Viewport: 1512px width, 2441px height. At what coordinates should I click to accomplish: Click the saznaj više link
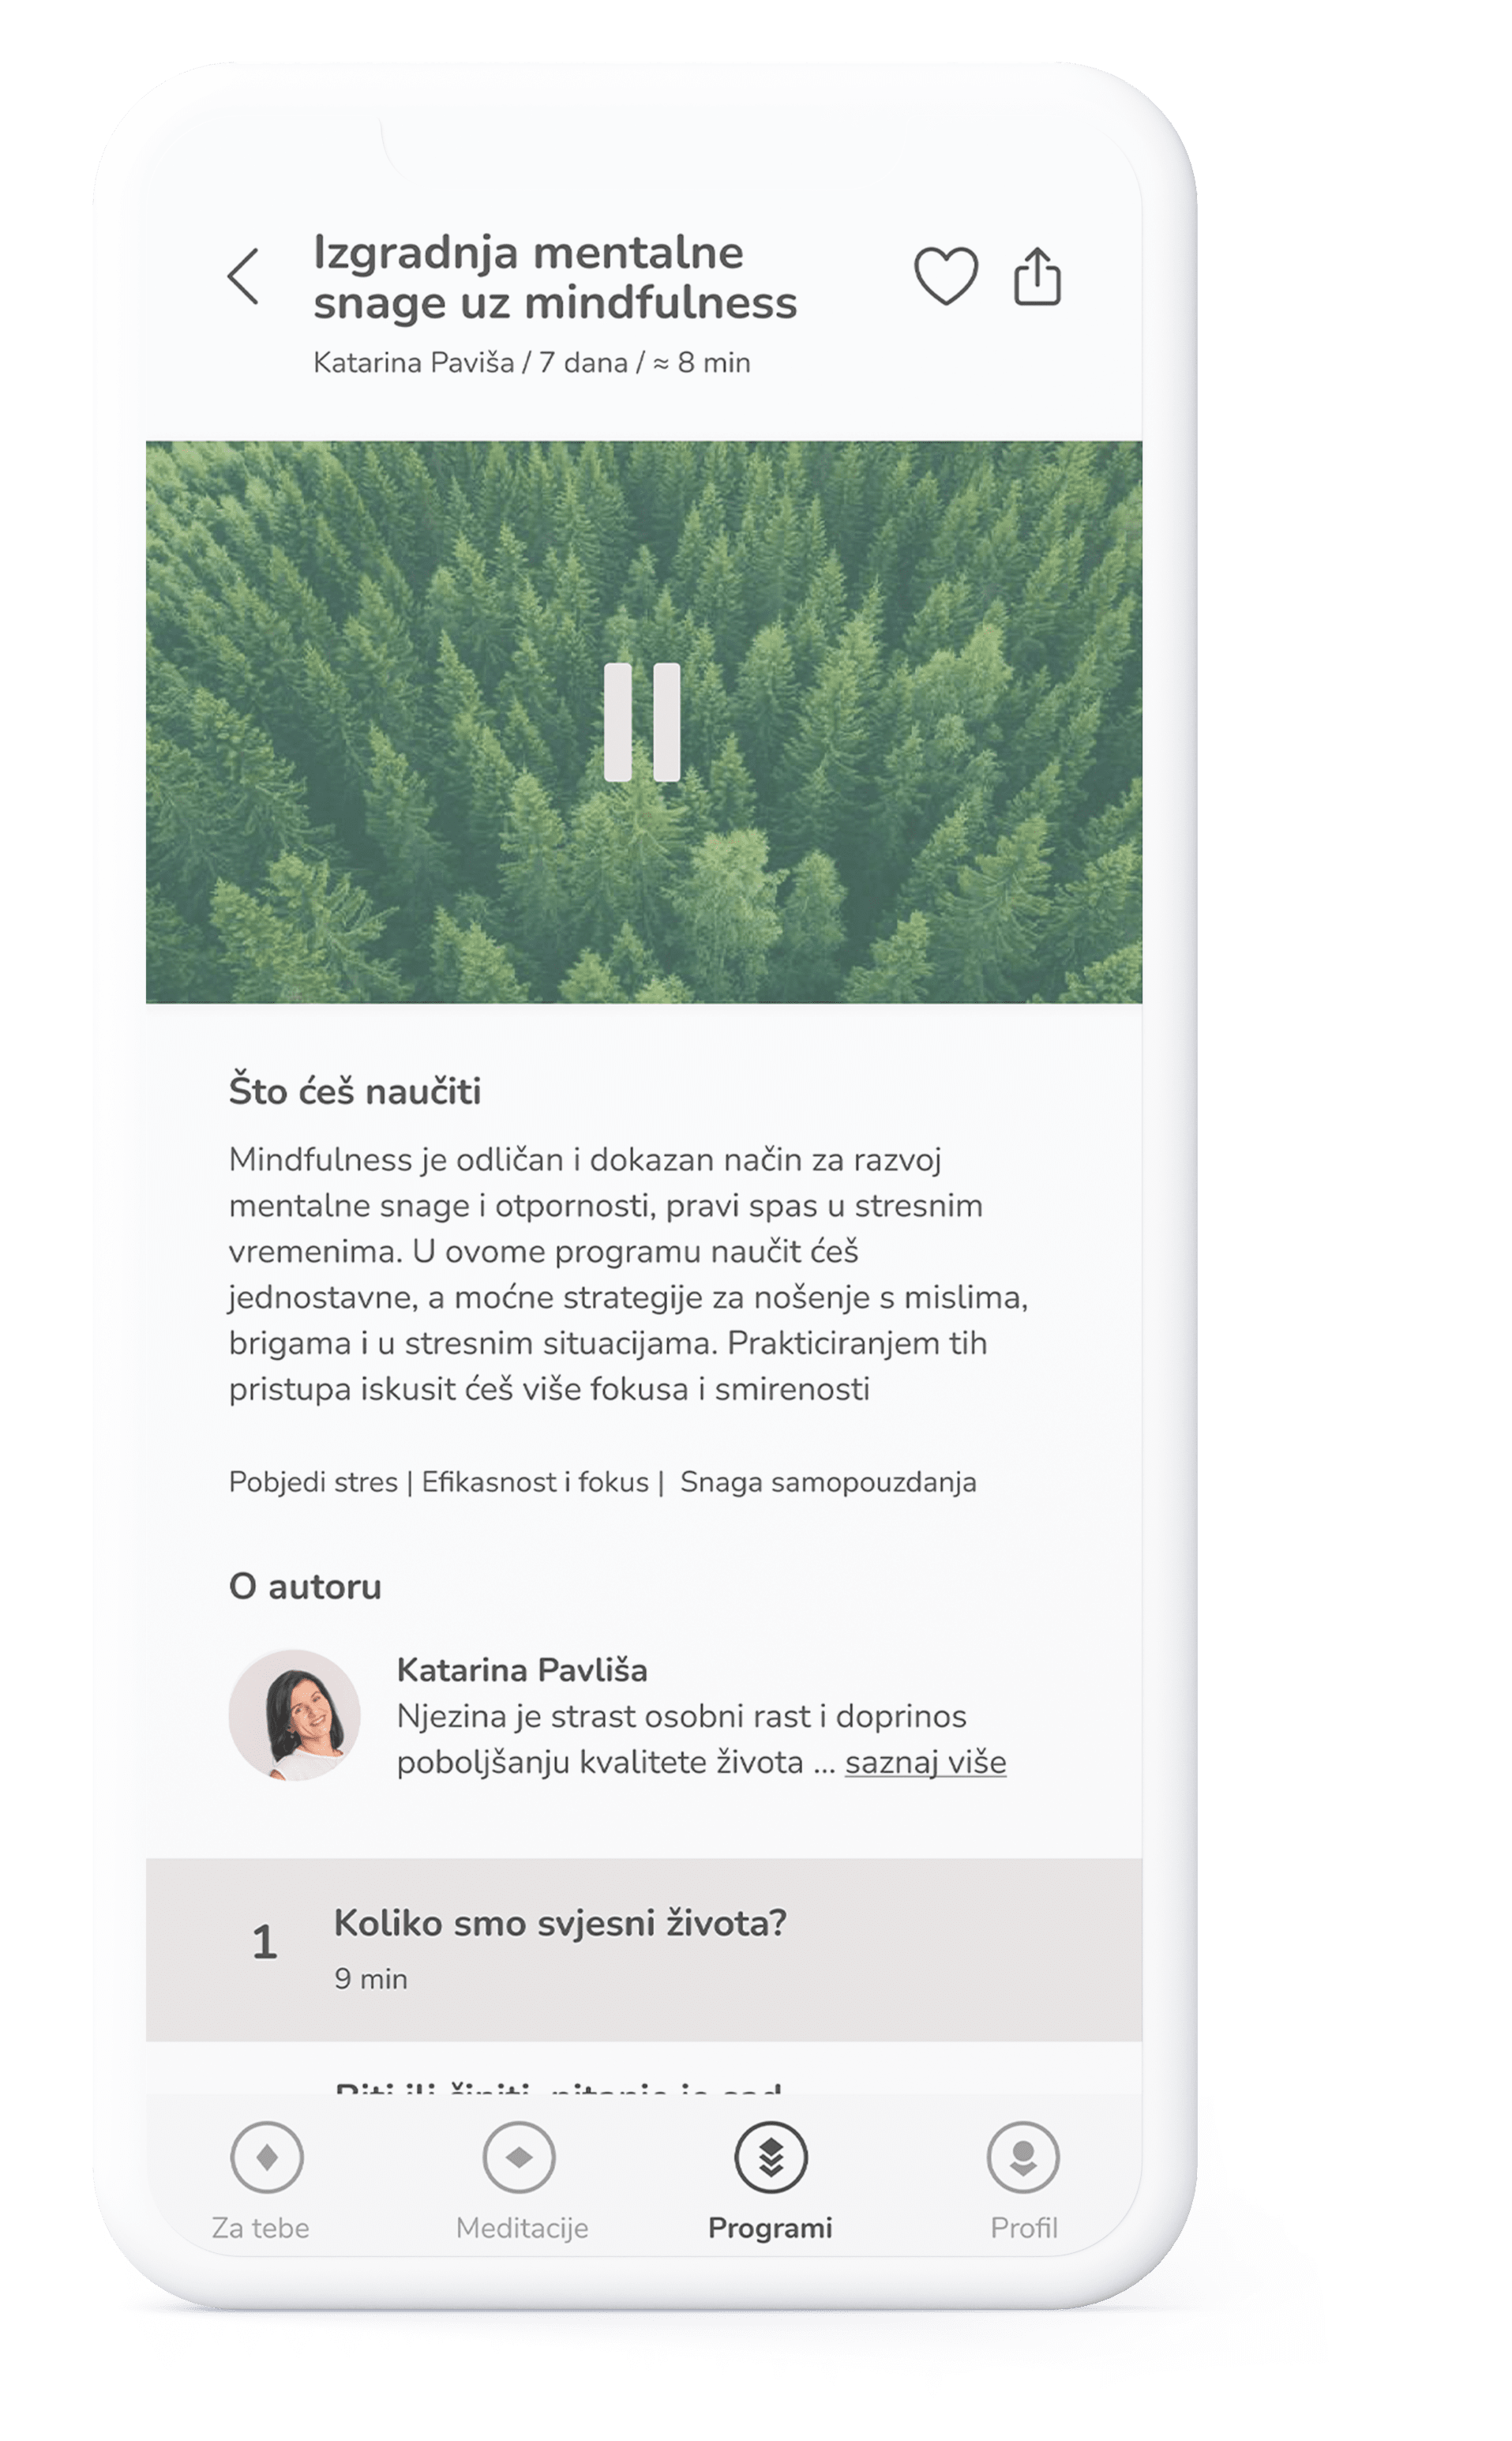tap(925, 1761)
